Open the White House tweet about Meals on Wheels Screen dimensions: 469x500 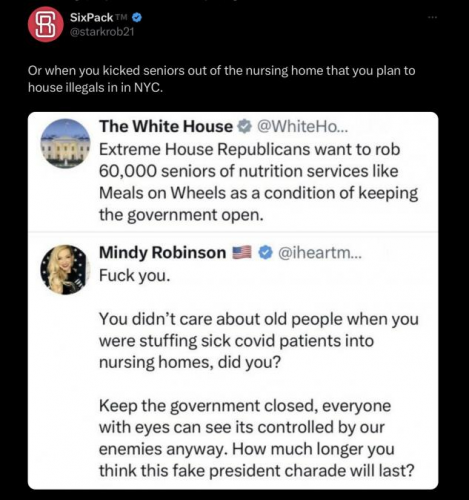click(259, 182)
